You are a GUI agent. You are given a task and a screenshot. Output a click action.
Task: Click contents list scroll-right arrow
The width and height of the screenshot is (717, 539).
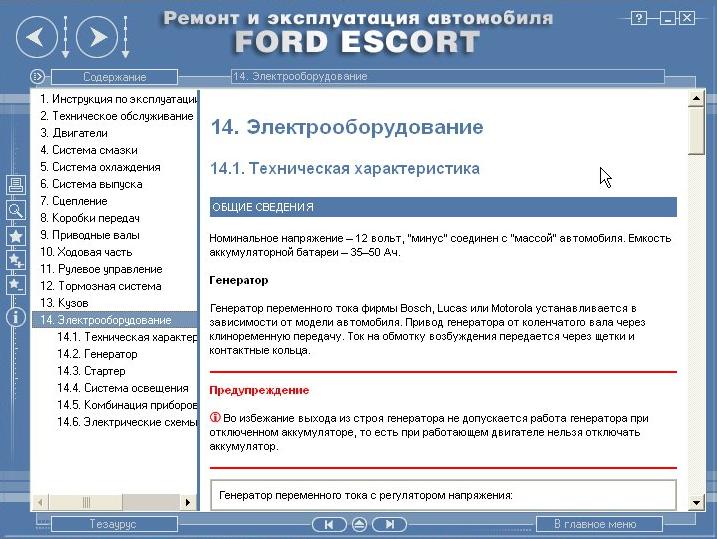pos(188,502)
